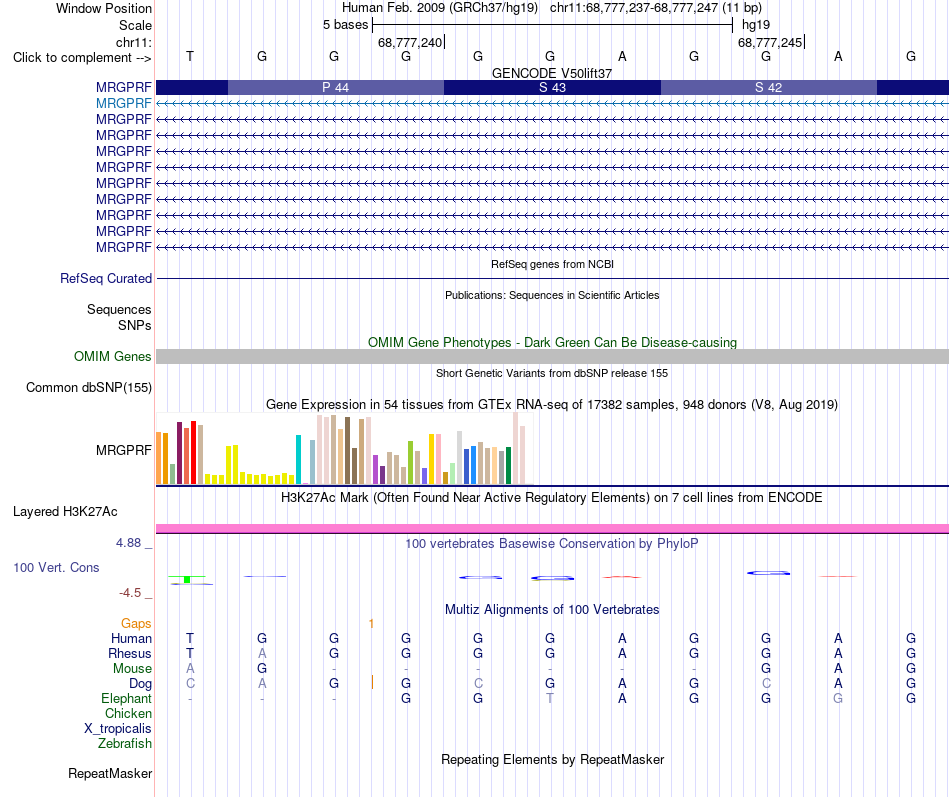This screenshot has height=797, width=950.
Task: Click 'Repeating Elements by RepeatMasker' title
Action: click(552, 760)
